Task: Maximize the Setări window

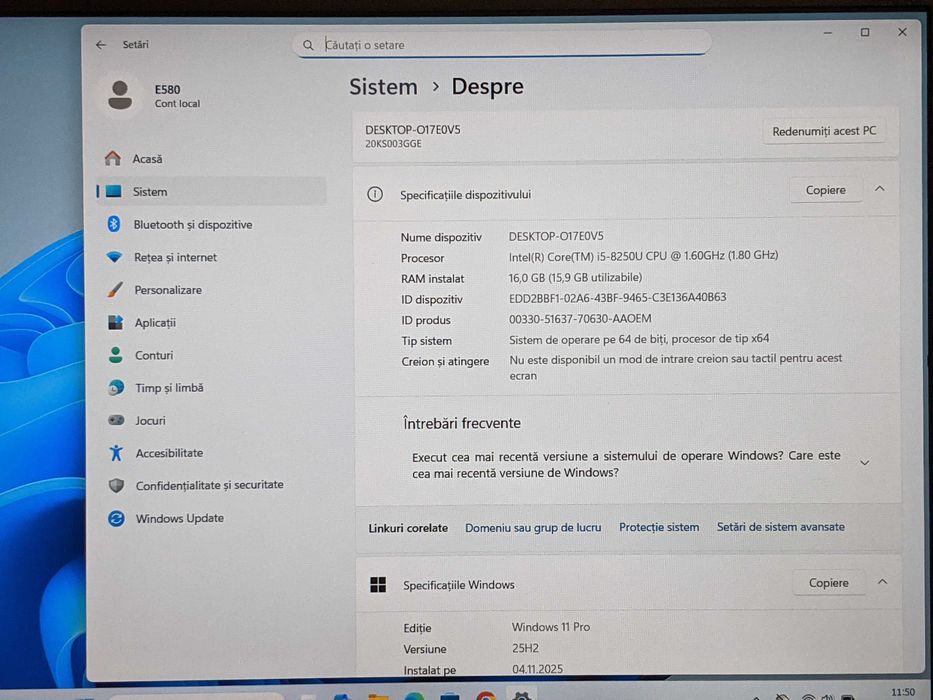Action: [x=865, y=32]
